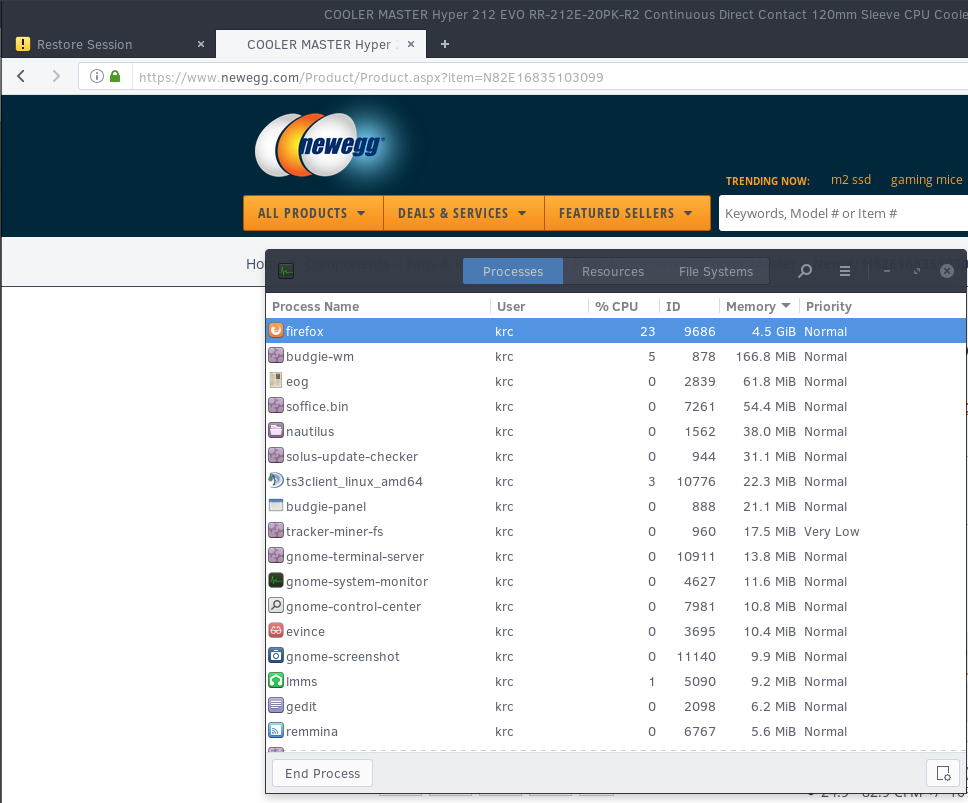Select process ID 11140 cell
The image size is (968, 803).
[696, 657]
